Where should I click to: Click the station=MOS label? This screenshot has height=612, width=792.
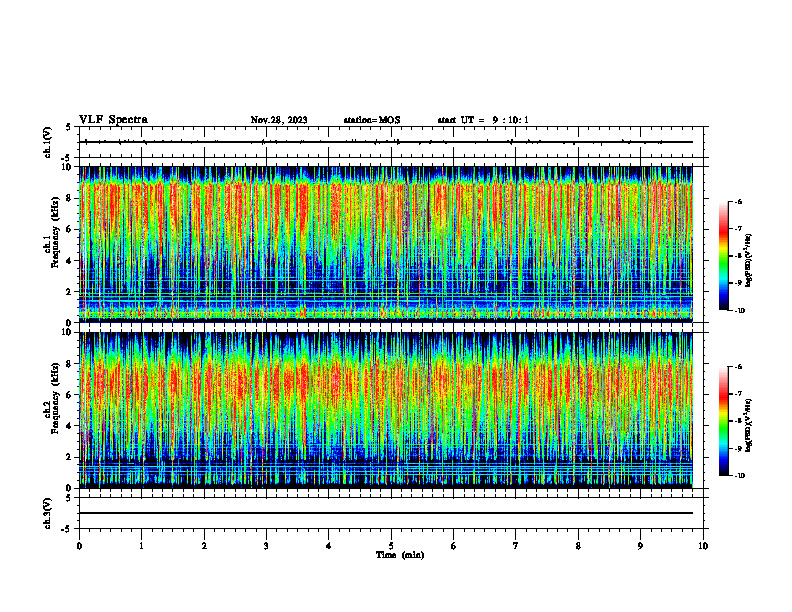pyautogui.click(x=372, y=120)
